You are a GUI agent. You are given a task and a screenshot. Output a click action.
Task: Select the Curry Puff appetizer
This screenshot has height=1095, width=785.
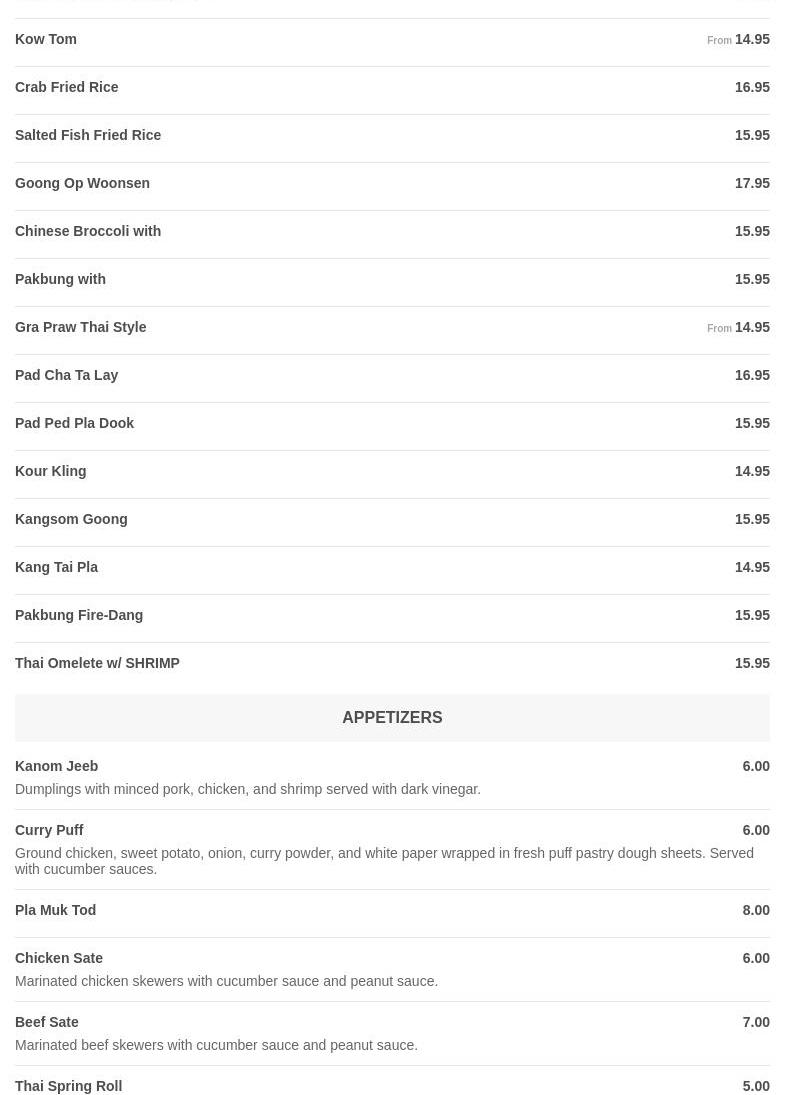click(49, 830)
